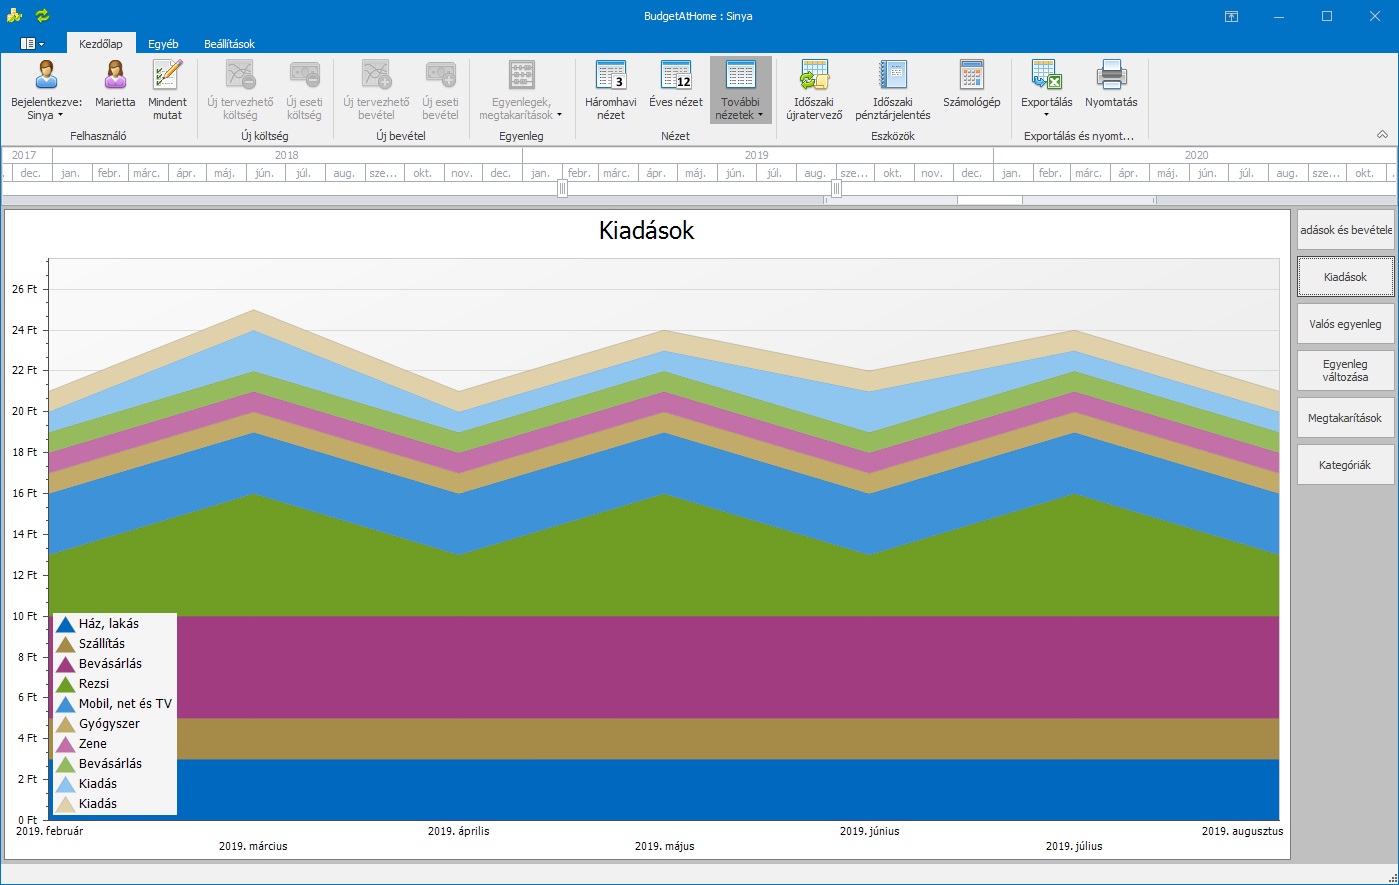
Task: Collapse the ribbon with chevron arrow
Action: (1382, 134)
